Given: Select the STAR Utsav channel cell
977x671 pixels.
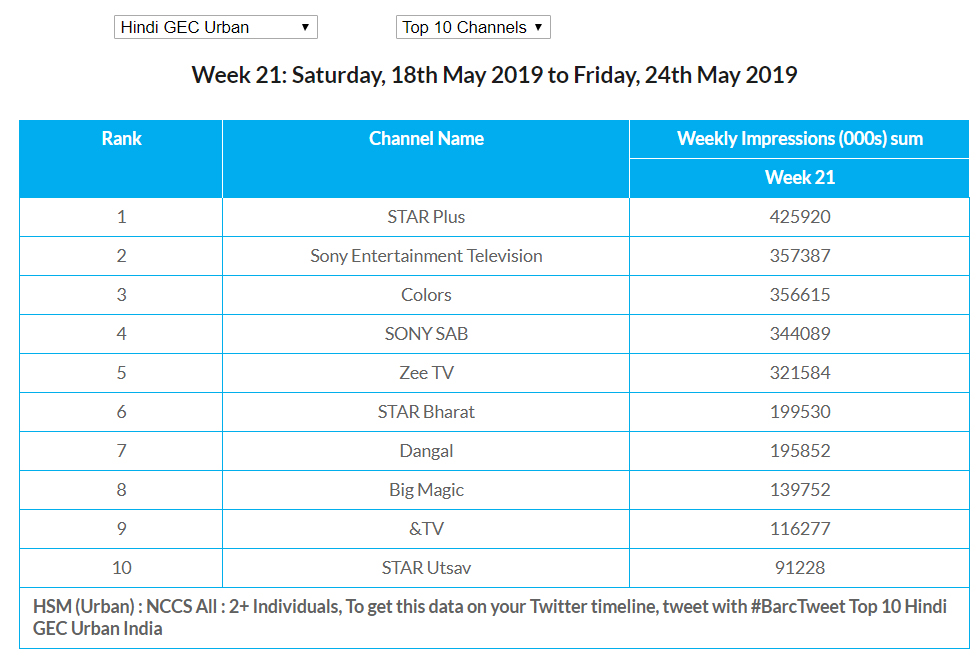Looking at the screenshot, I should tap(426, 568).
